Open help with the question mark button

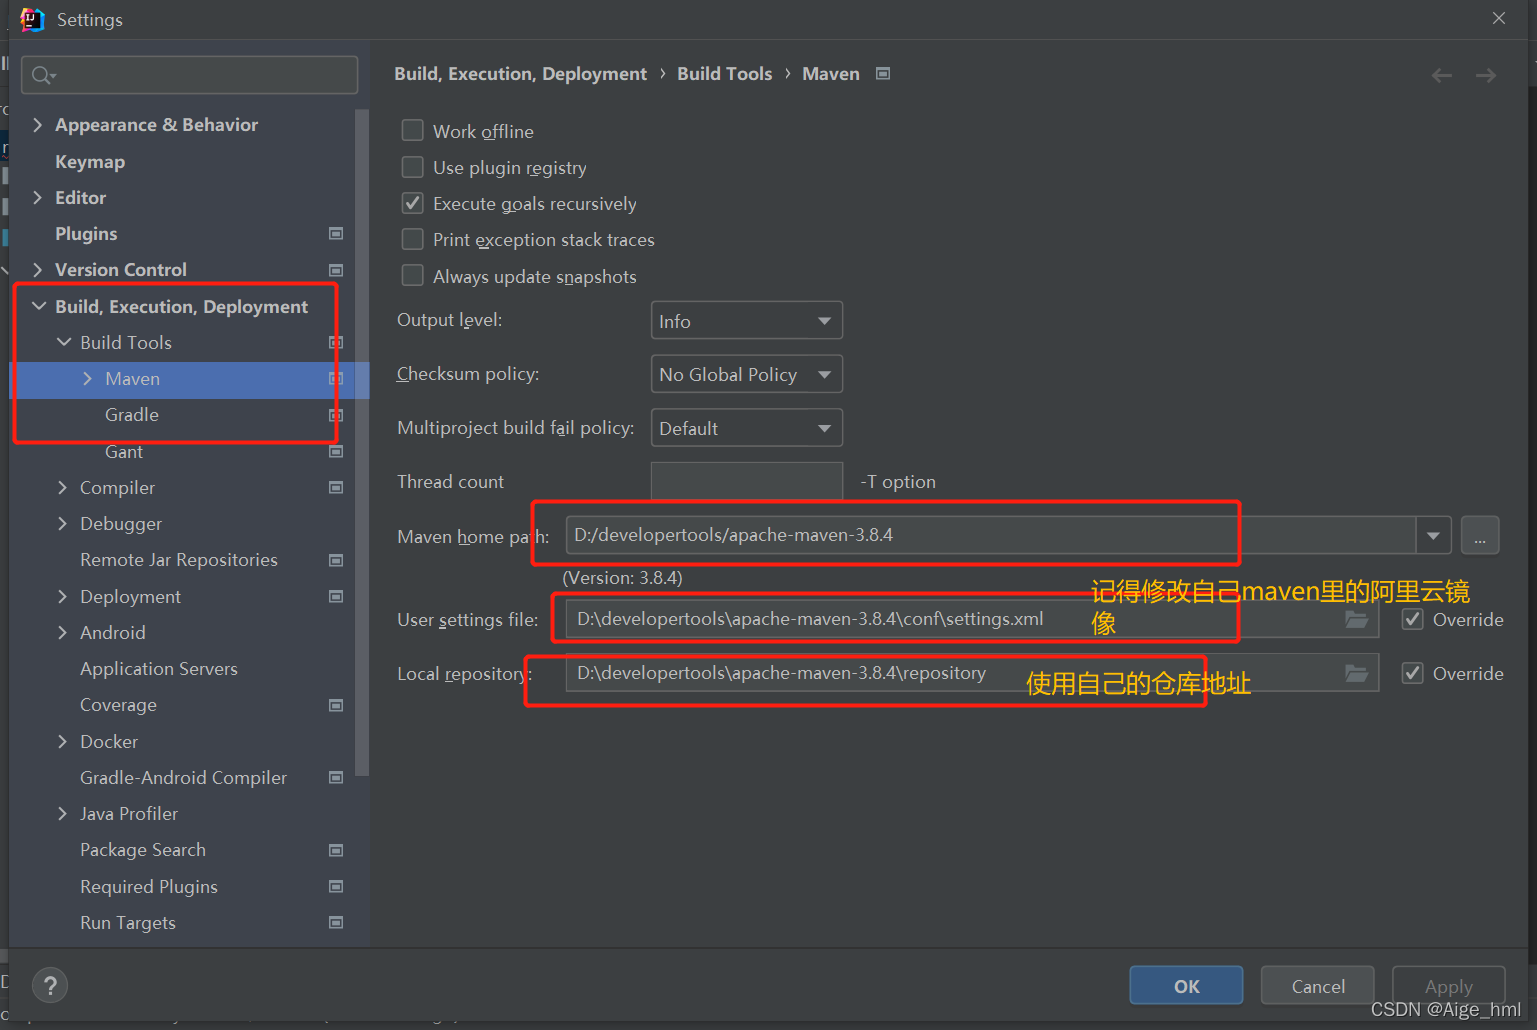[x=50, y=986]
